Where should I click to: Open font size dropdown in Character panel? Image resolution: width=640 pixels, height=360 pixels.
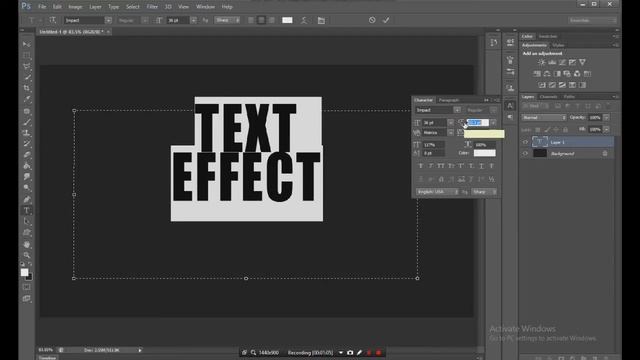[x=451, y=123]
